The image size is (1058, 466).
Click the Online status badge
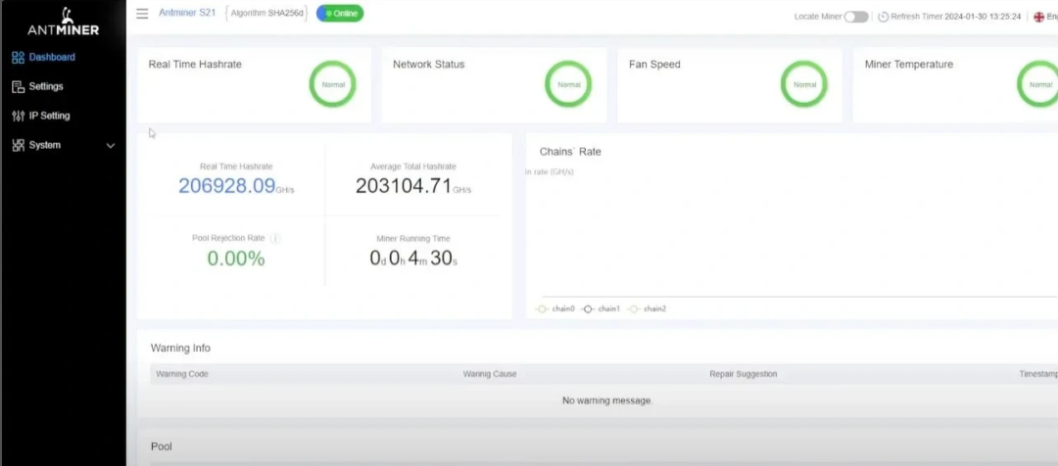coord(340,13)
